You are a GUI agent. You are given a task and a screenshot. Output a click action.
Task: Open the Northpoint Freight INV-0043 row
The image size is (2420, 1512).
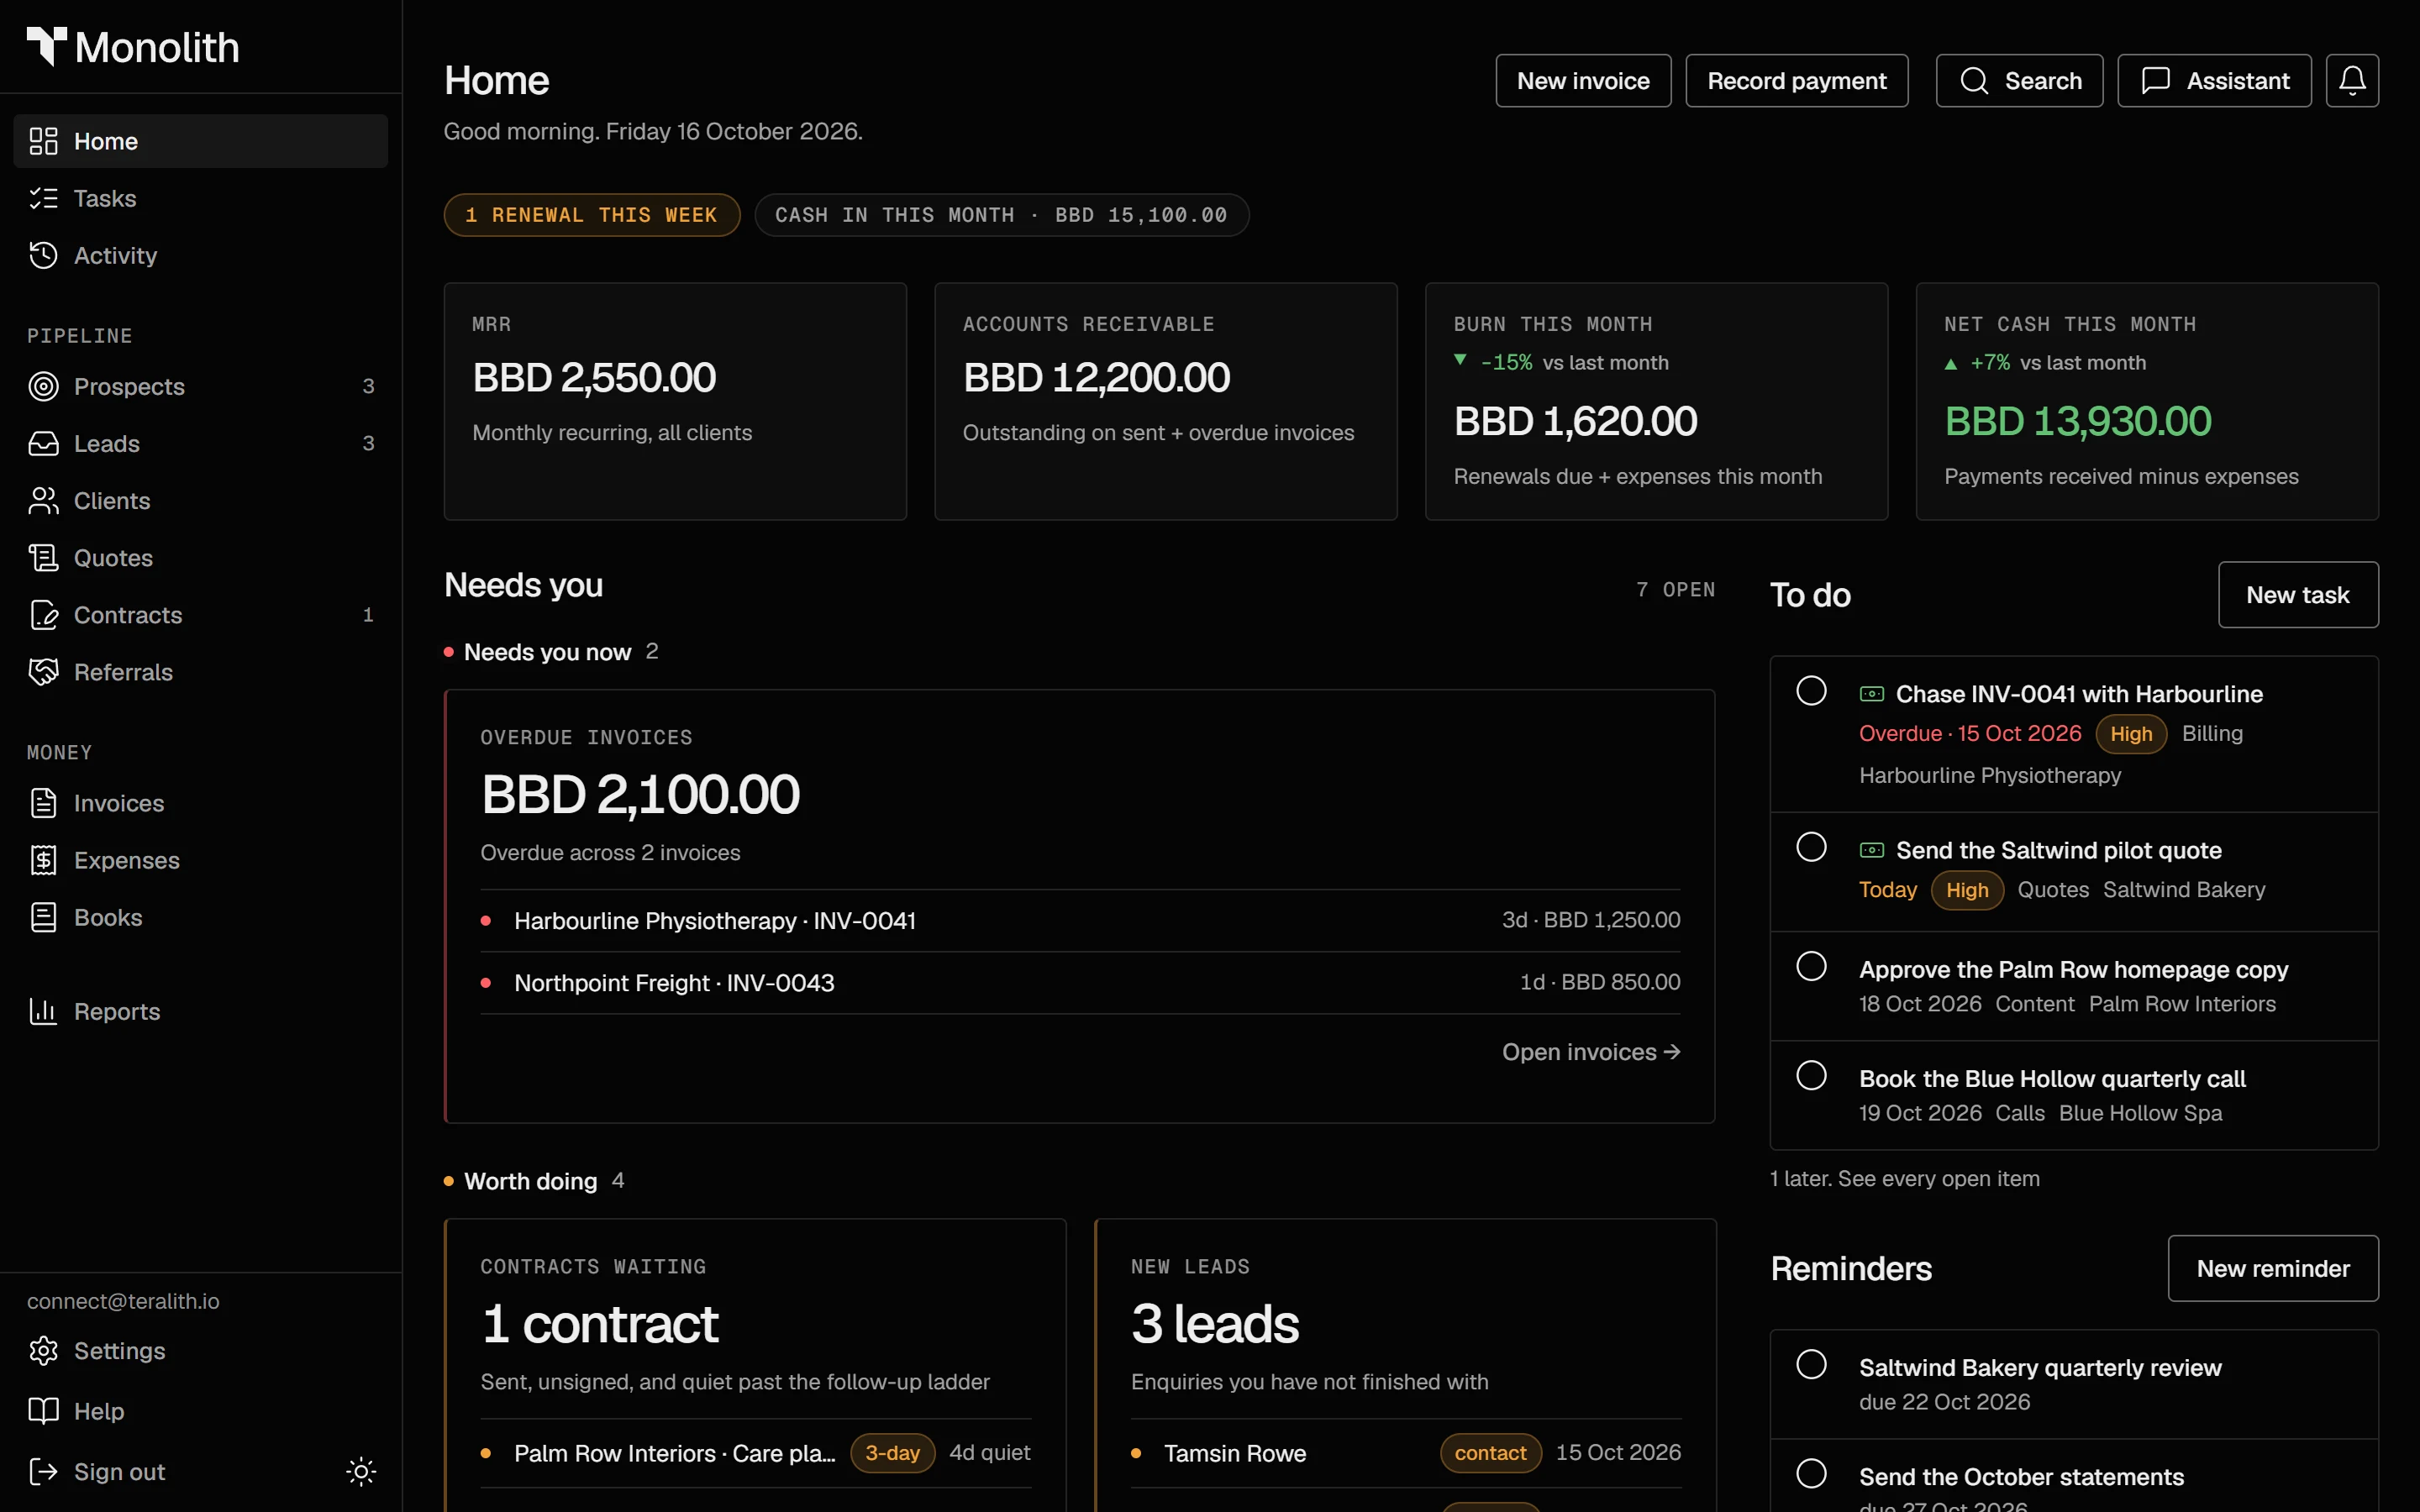tap(1080, 982)
